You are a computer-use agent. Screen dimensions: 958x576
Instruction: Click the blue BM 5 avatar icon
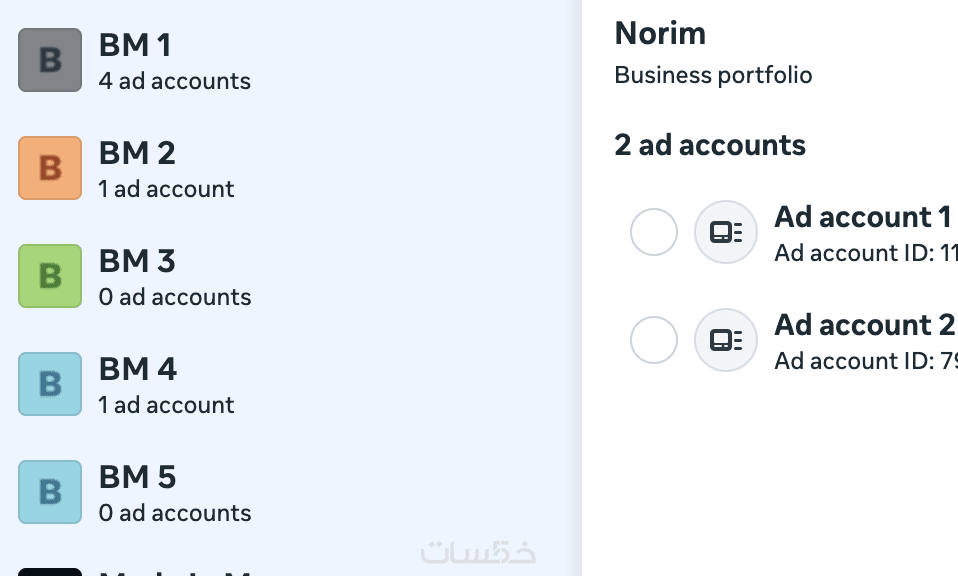50,492
